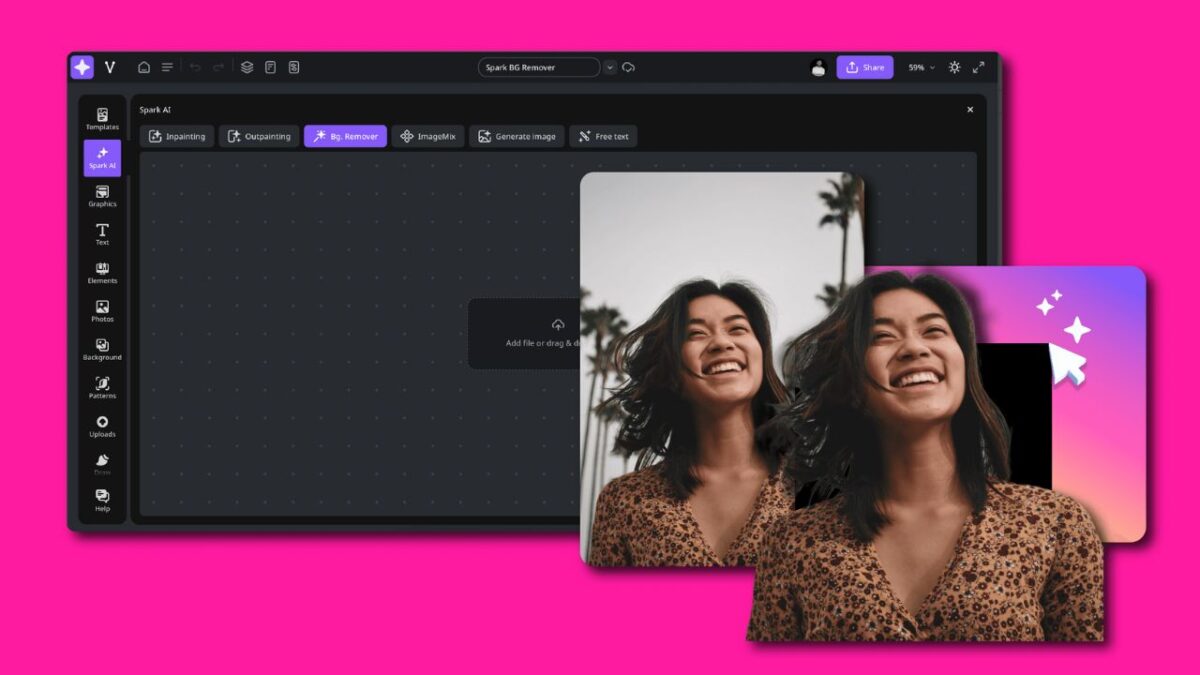
Task: Select the Bg. Remover tab
Action: point(345,136)
